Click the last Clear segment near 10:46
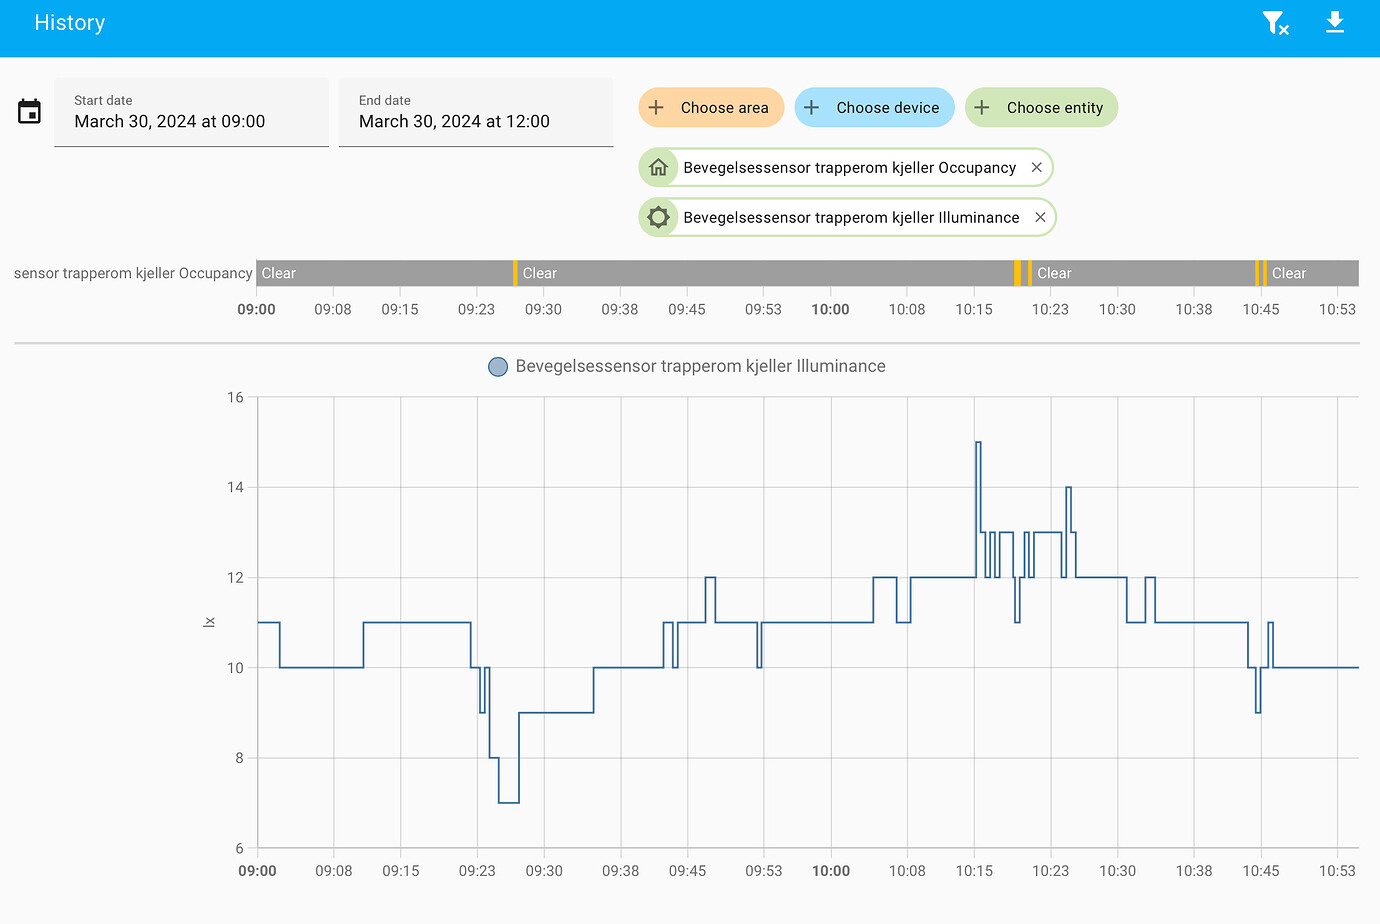The image size is (1380, 924). [1313, 273]
